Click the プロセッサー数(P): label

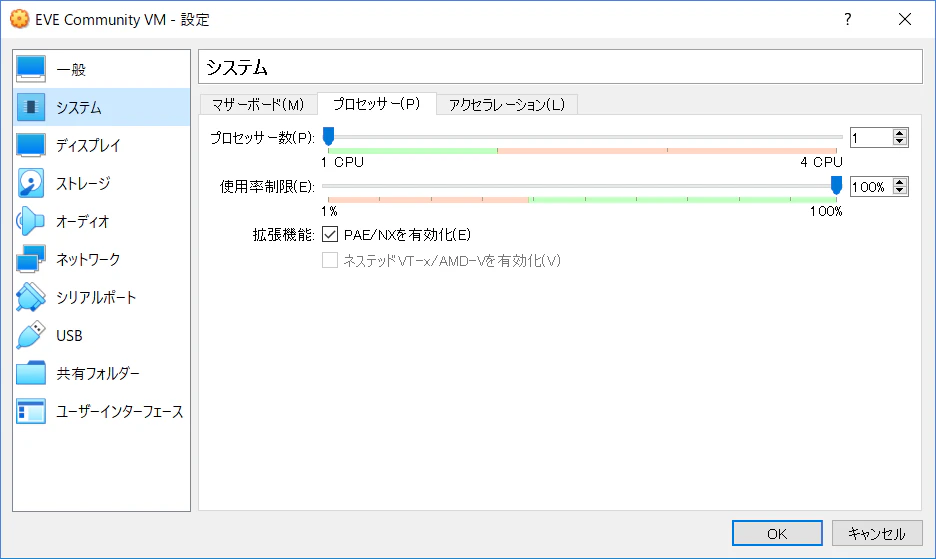pos(262,138)
